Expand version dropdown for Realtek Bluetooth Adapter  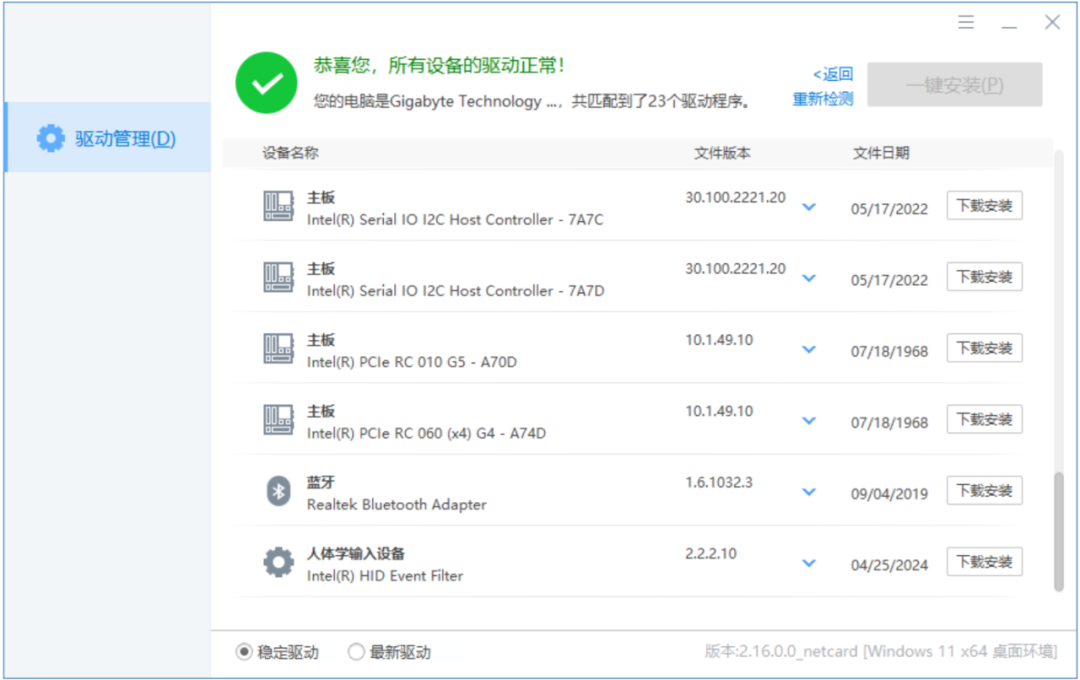tap(809, 492)
